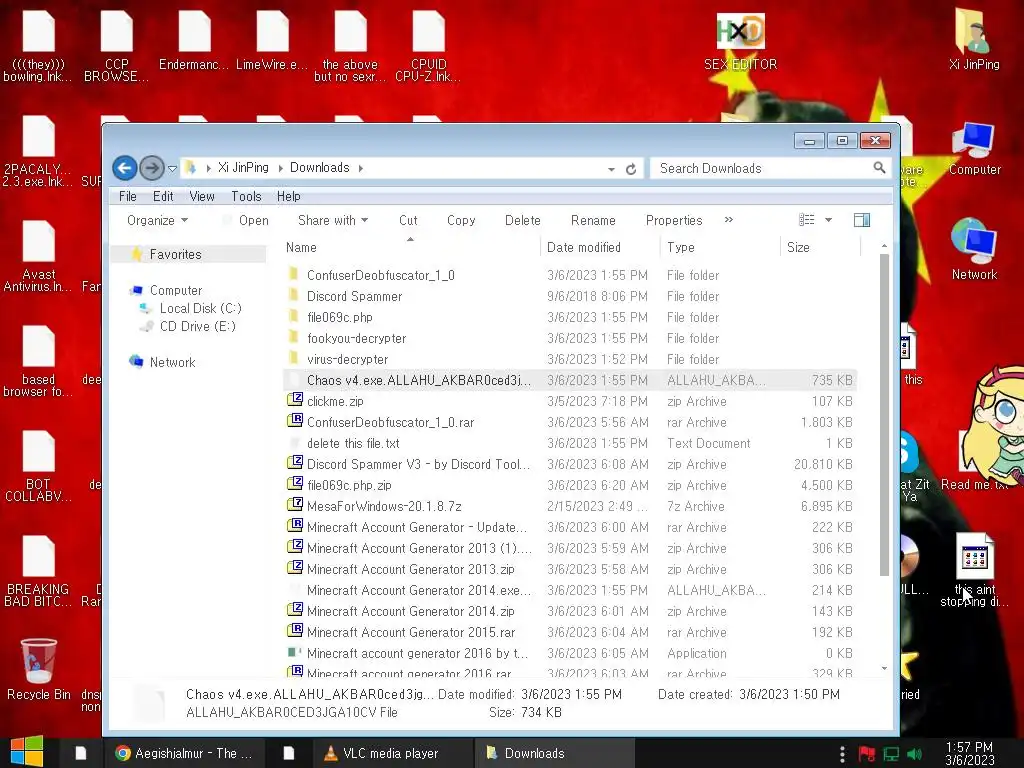Expand the address bar history dropdown
Screen dimensions: 1024x768
(x=611, y=169)
